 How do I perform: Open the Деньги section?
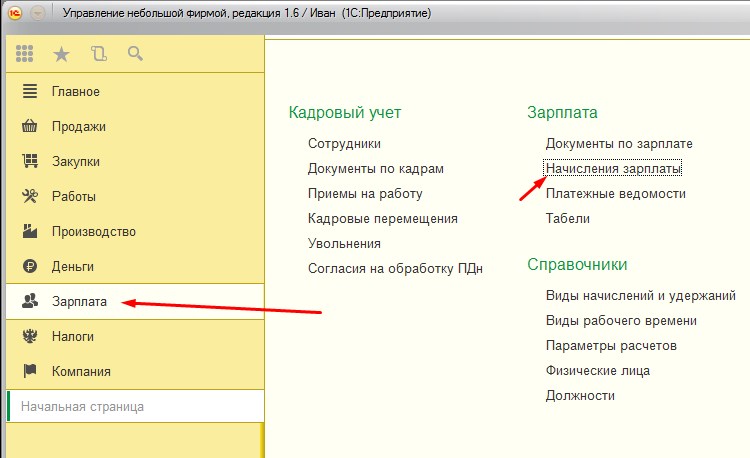pos(73,266)
